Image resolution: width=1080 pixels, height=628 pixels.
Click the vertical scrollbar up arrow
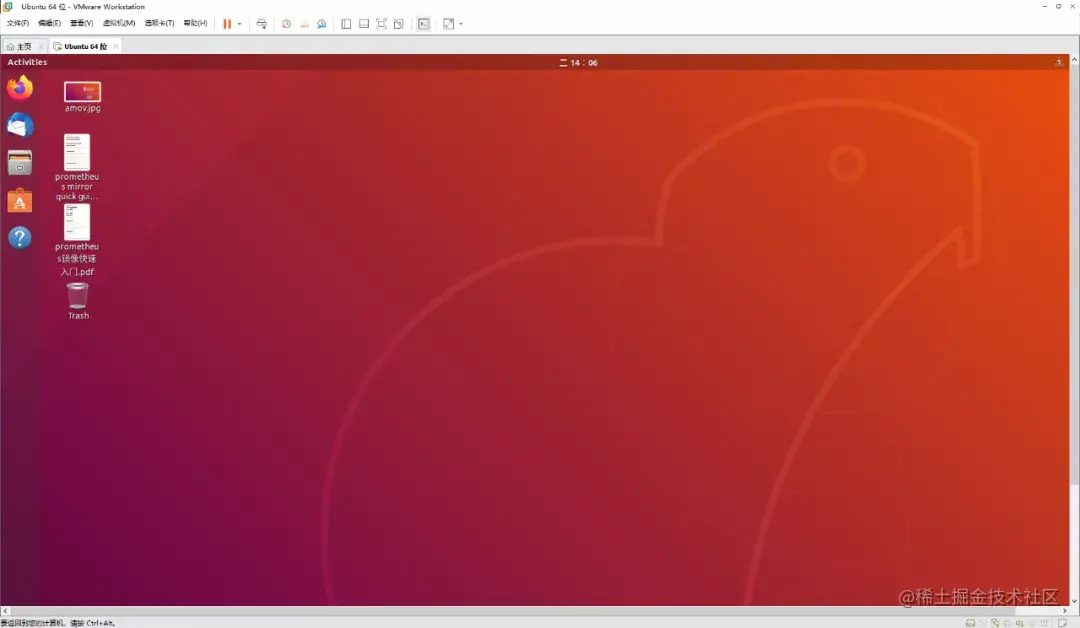[1074, 60]
